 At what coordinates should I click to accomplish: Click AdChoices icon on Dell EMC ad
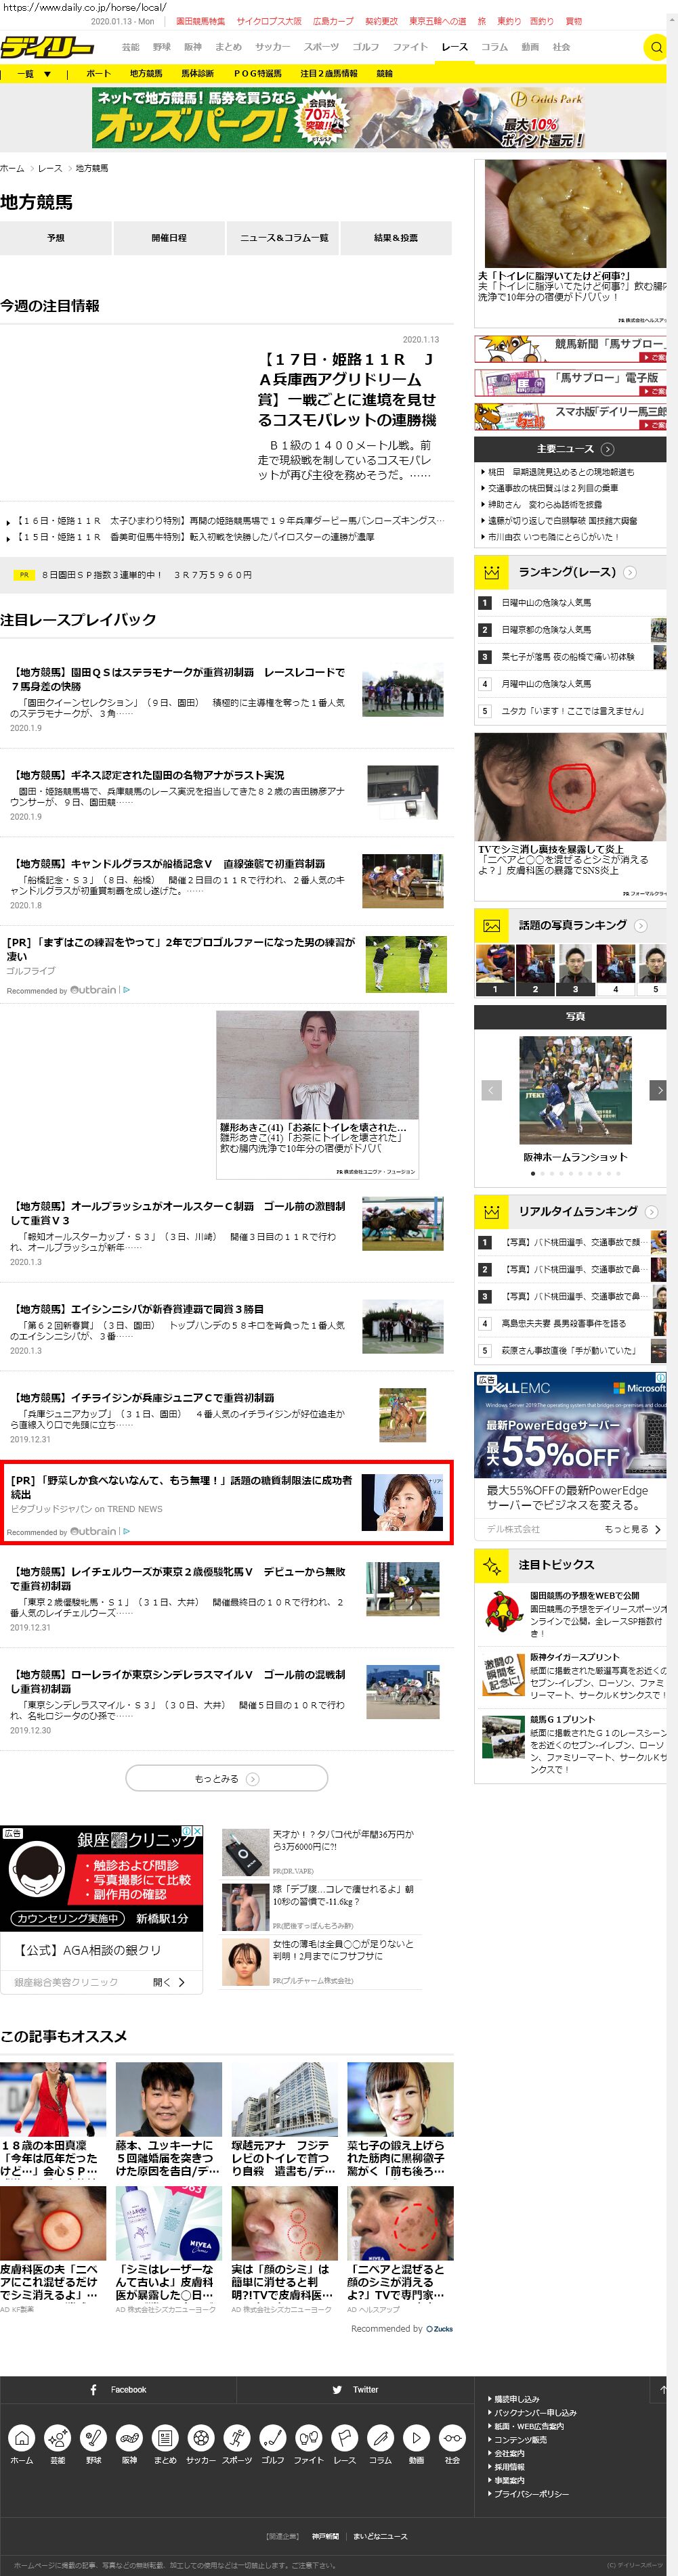661,1377
